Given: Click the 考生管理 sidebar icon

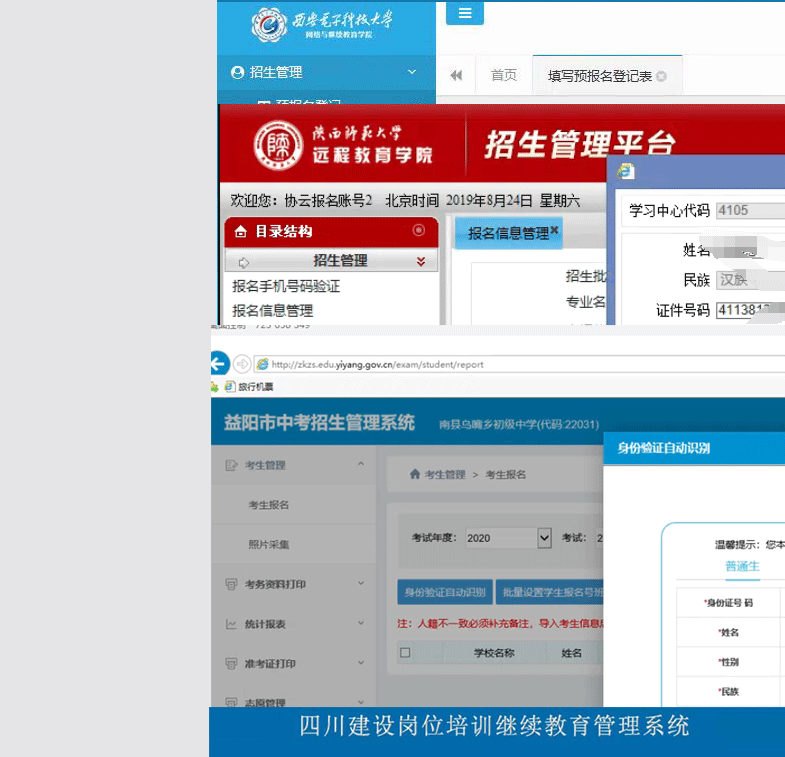Looking at the screenshot, I should pos(231,465).
